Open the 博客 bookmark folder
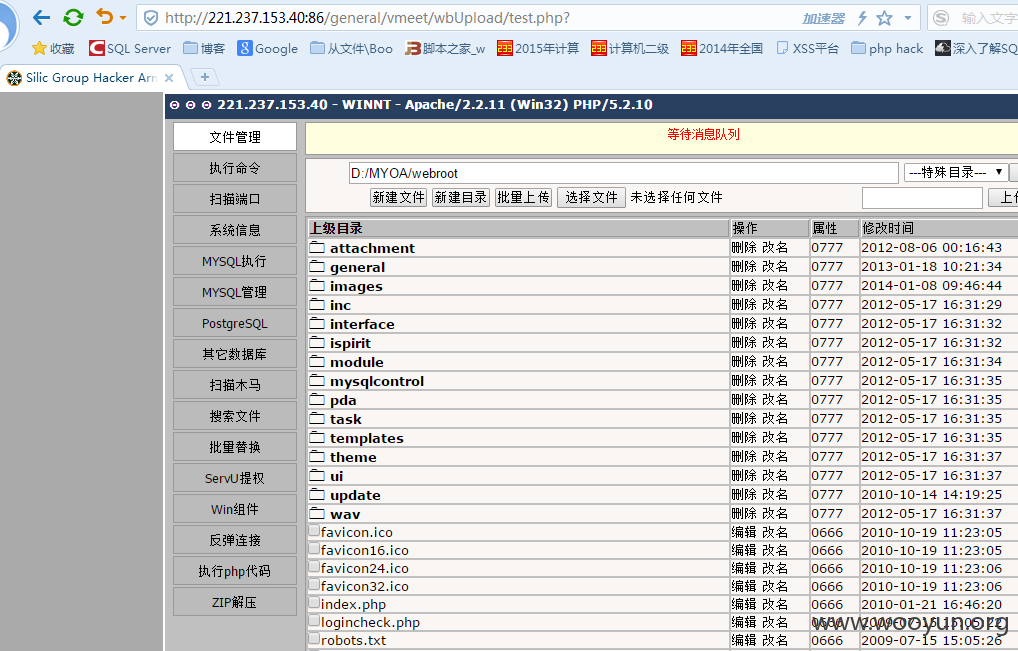This screenshot has height=651, width=1018. pos(204,48)
